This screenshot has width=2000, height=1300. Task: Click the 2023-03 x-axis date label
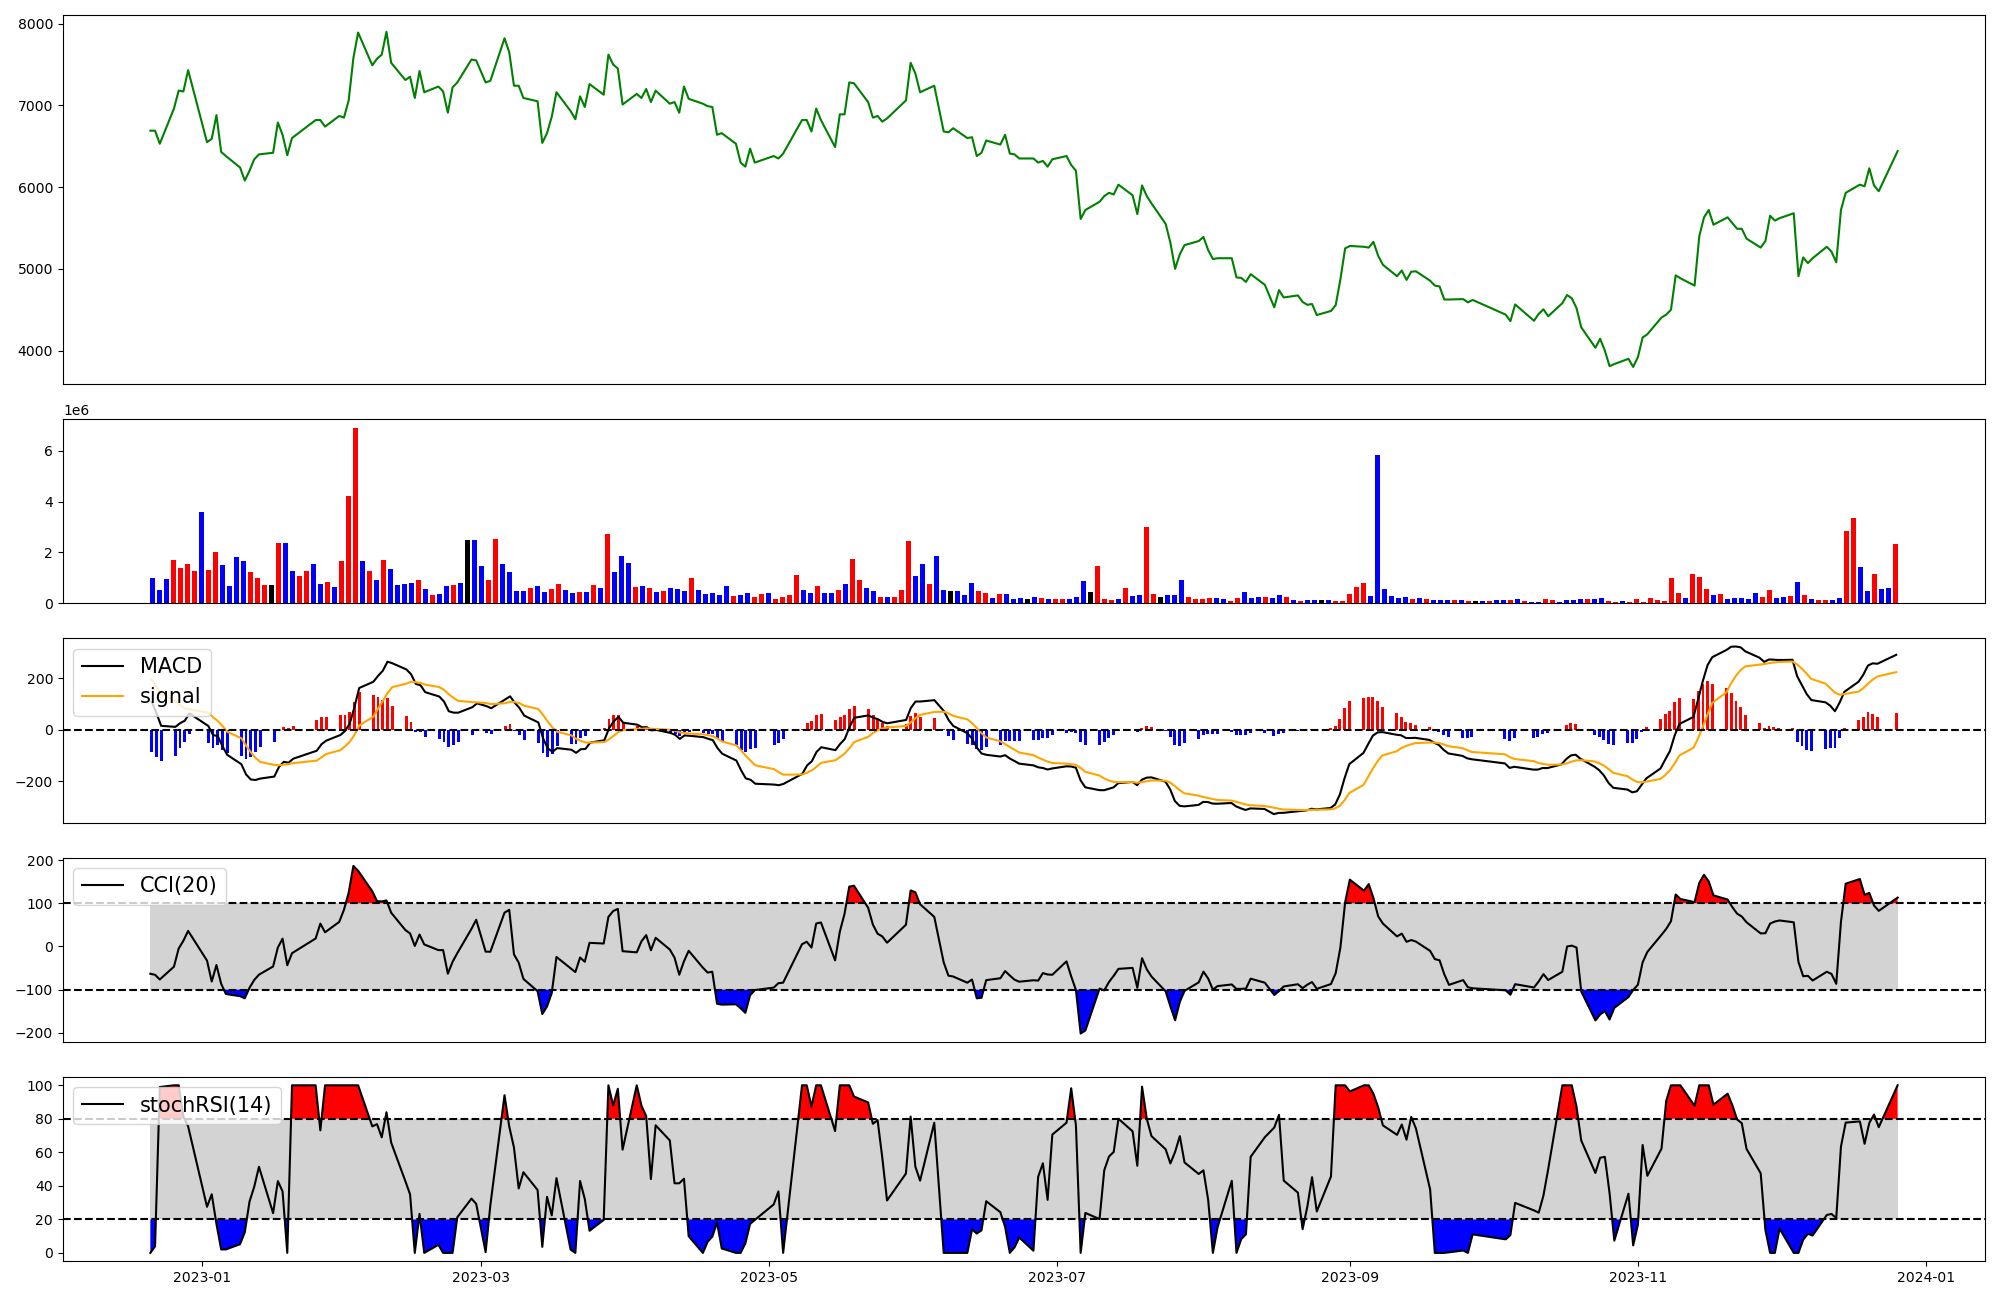pyautogui.click(x=482, y=1277)
